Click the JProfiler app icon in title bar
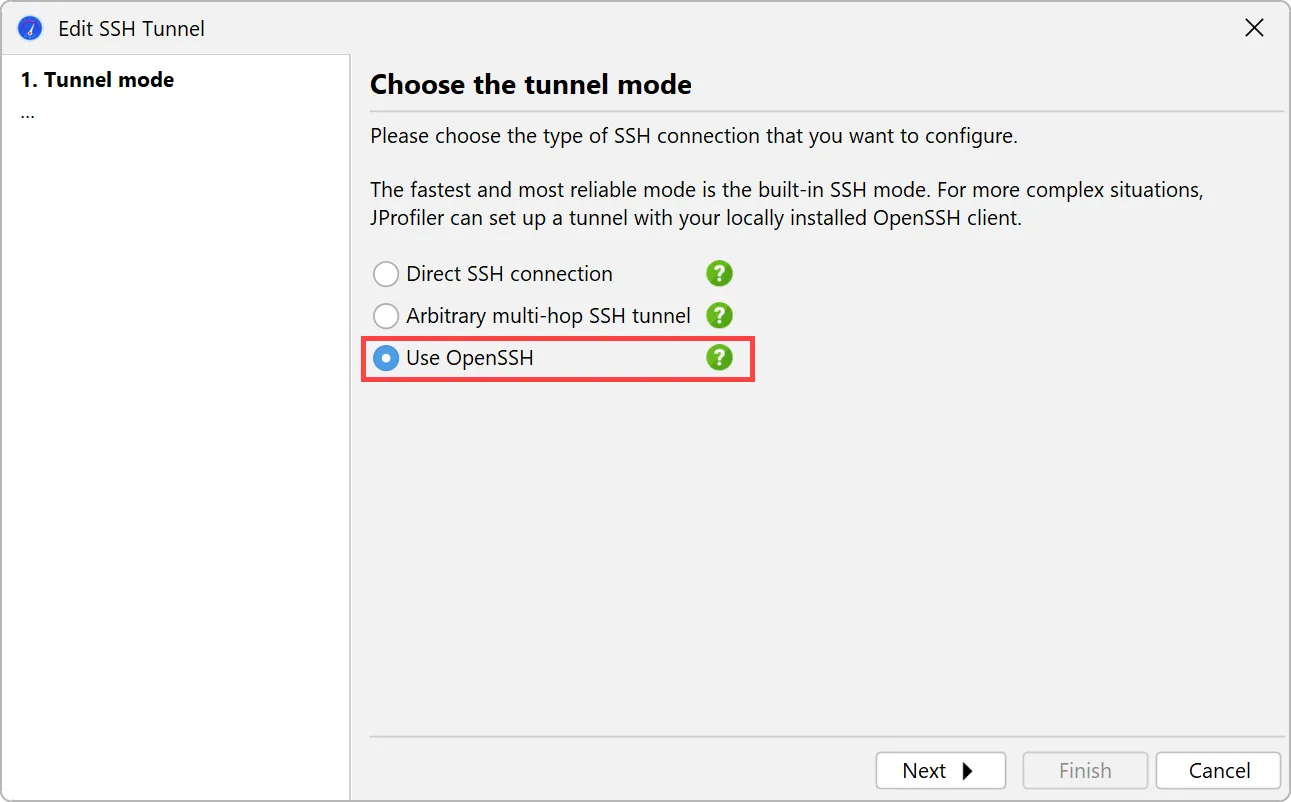1291x802 pixels. tap(31, 28)
